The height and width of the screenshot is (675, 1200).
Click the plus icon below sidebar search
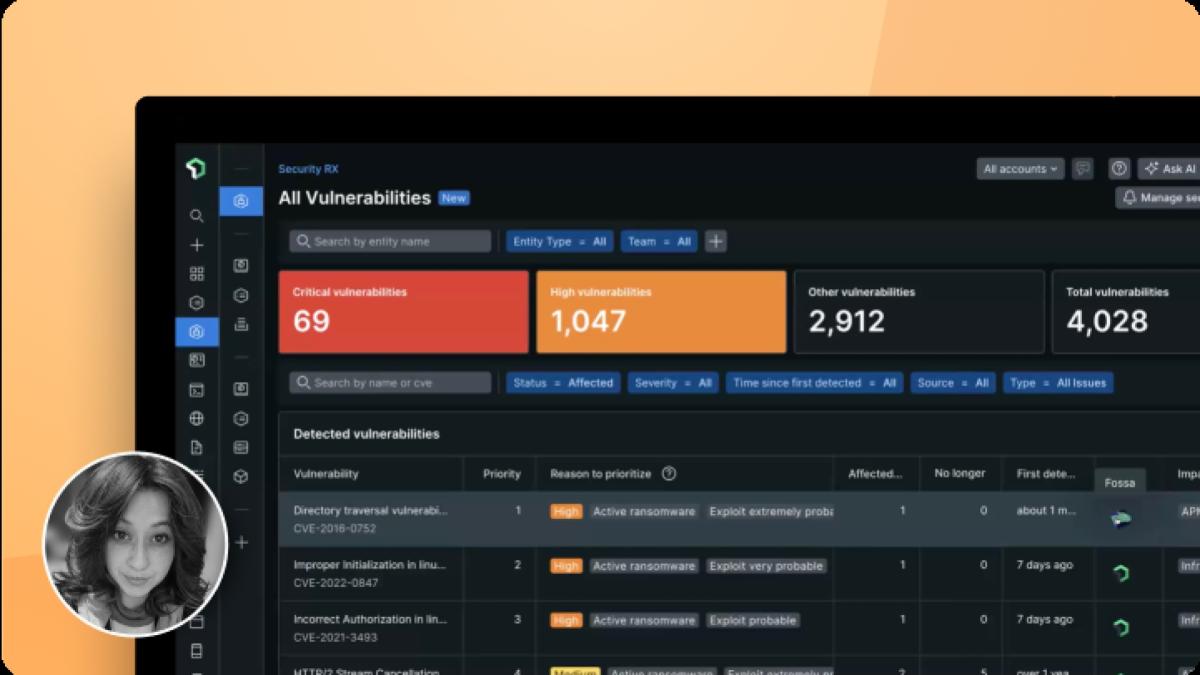197,245
